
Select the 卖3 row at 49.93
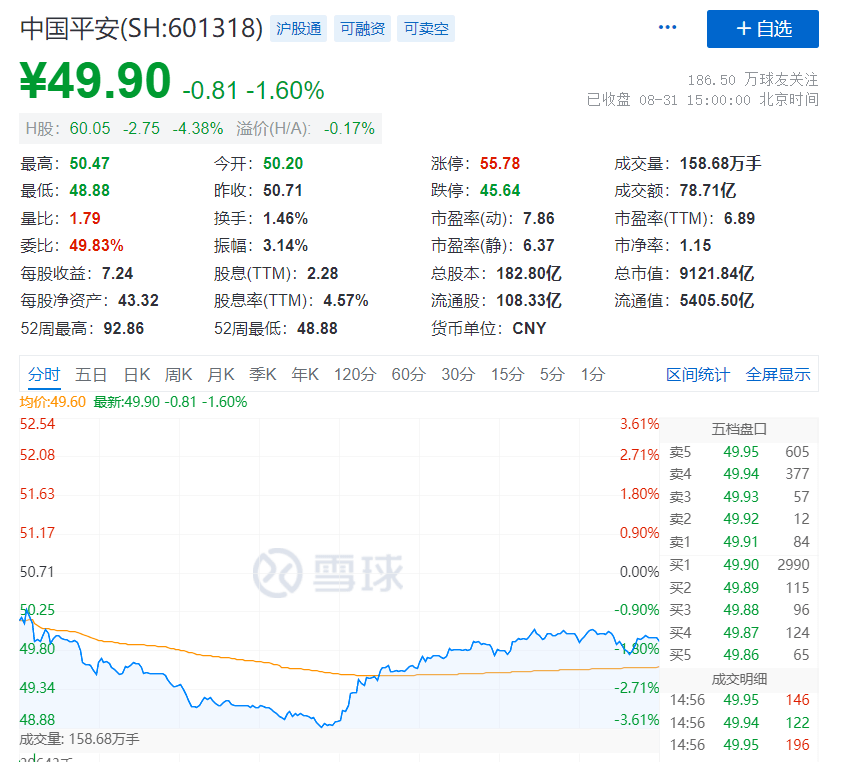(739, 497)
